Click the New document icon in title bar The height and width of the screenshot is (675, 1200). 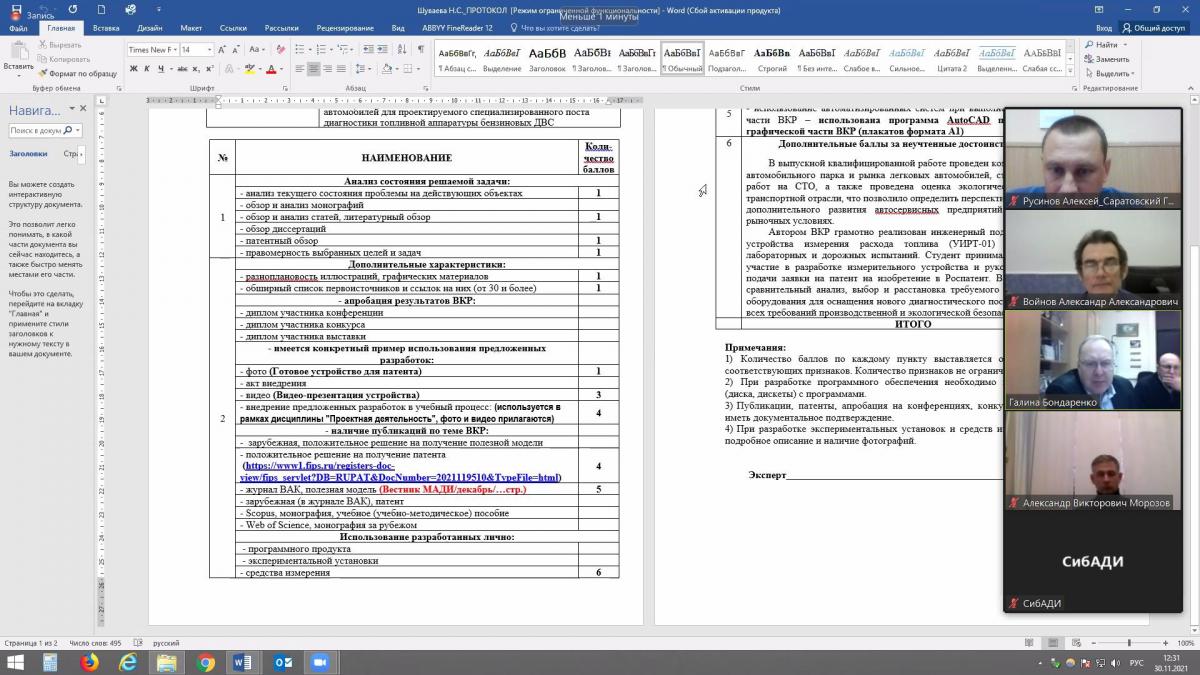[102, 10]
